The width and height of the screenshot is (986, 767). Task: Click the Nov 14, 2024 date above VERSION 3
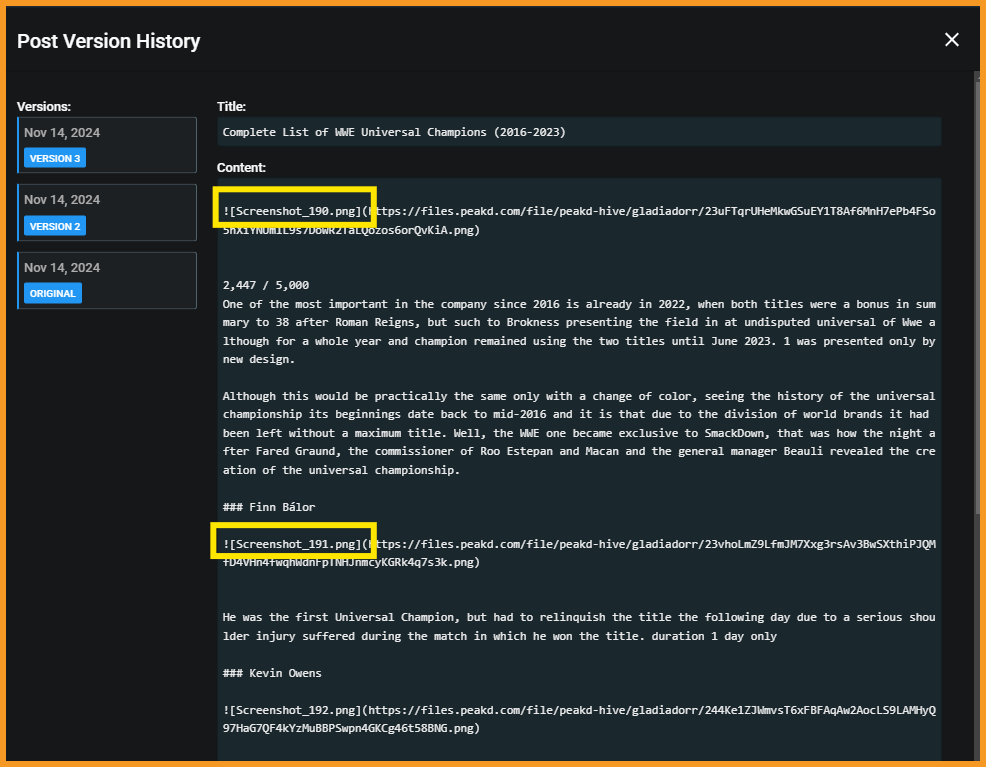click(x=62, y=133)
